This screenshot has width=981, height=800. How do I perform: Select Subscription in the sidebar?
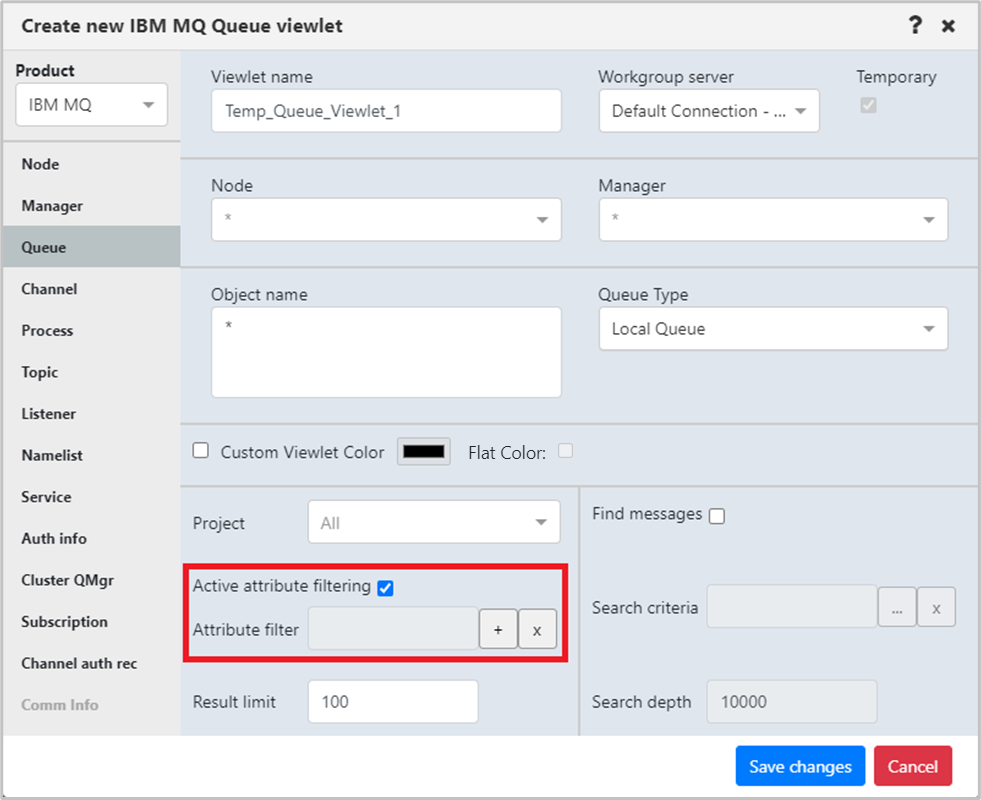click(91, 622)
